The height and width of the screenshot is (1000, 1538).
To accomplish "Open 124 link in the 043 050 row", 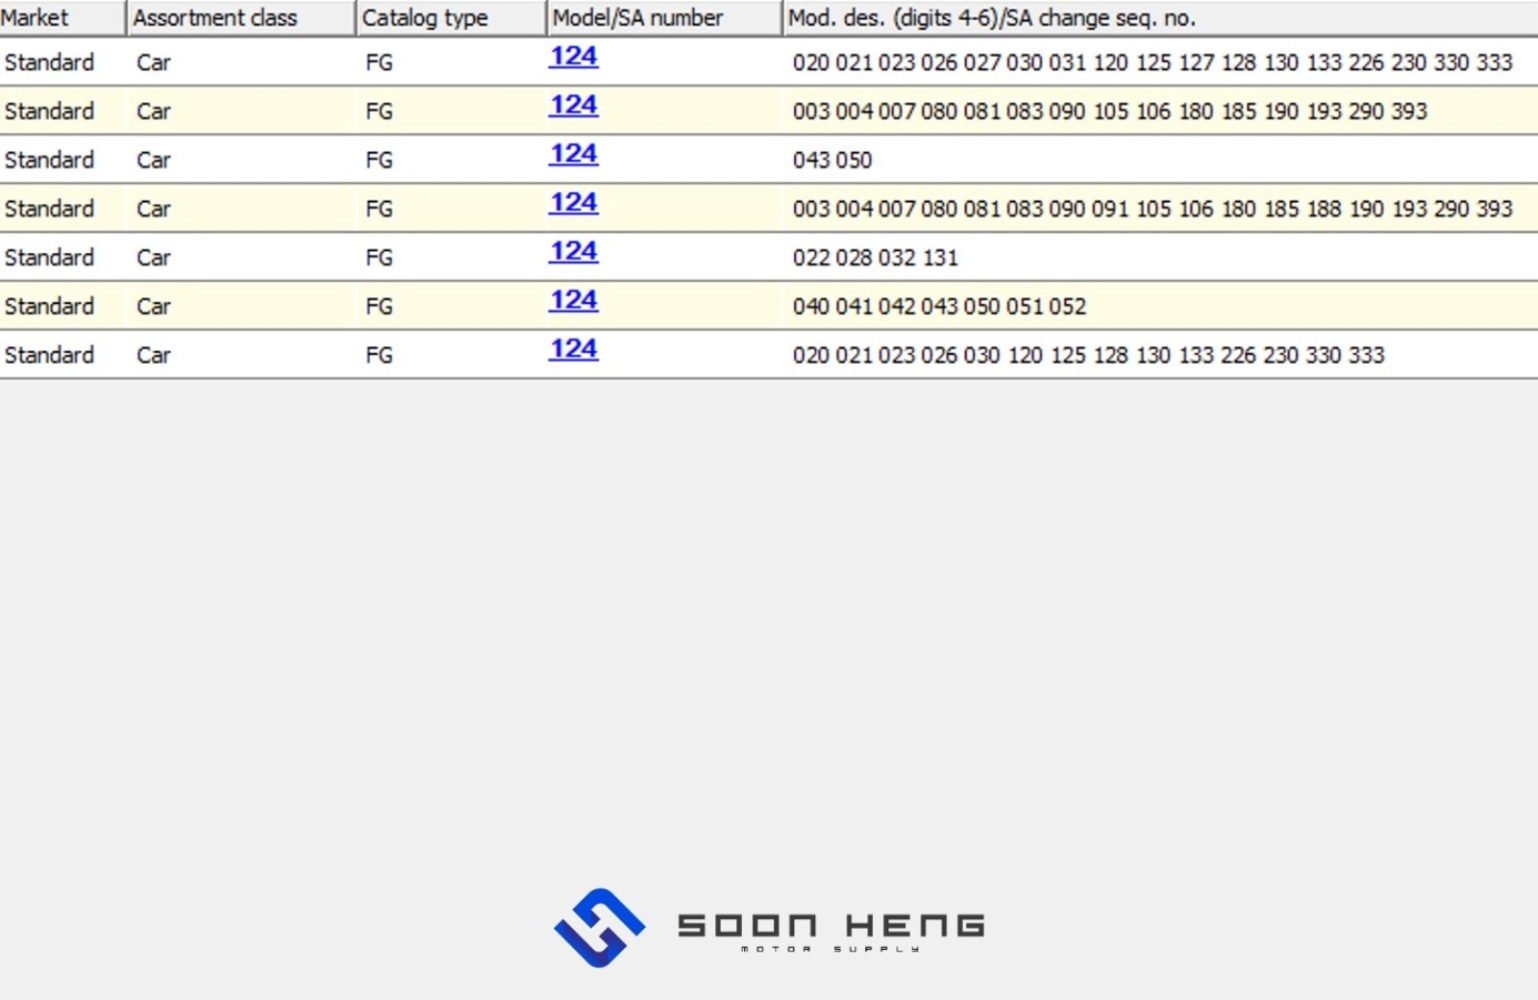I will 573,155.
